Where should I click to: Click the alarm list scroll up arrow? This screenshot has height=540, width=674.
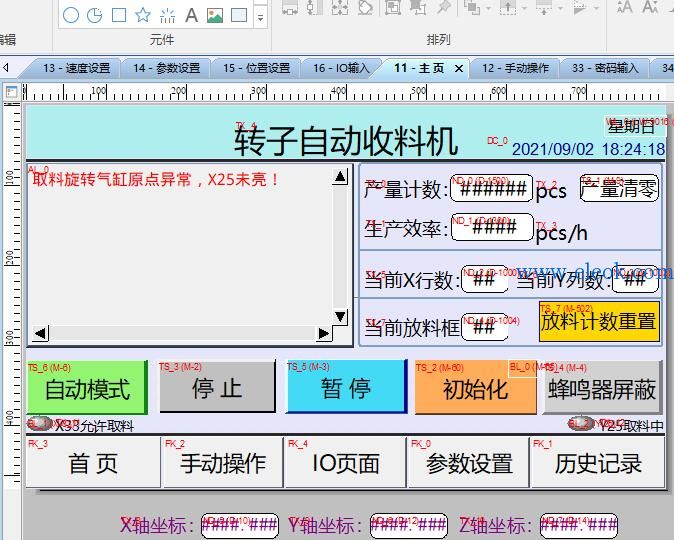[340, 177]
